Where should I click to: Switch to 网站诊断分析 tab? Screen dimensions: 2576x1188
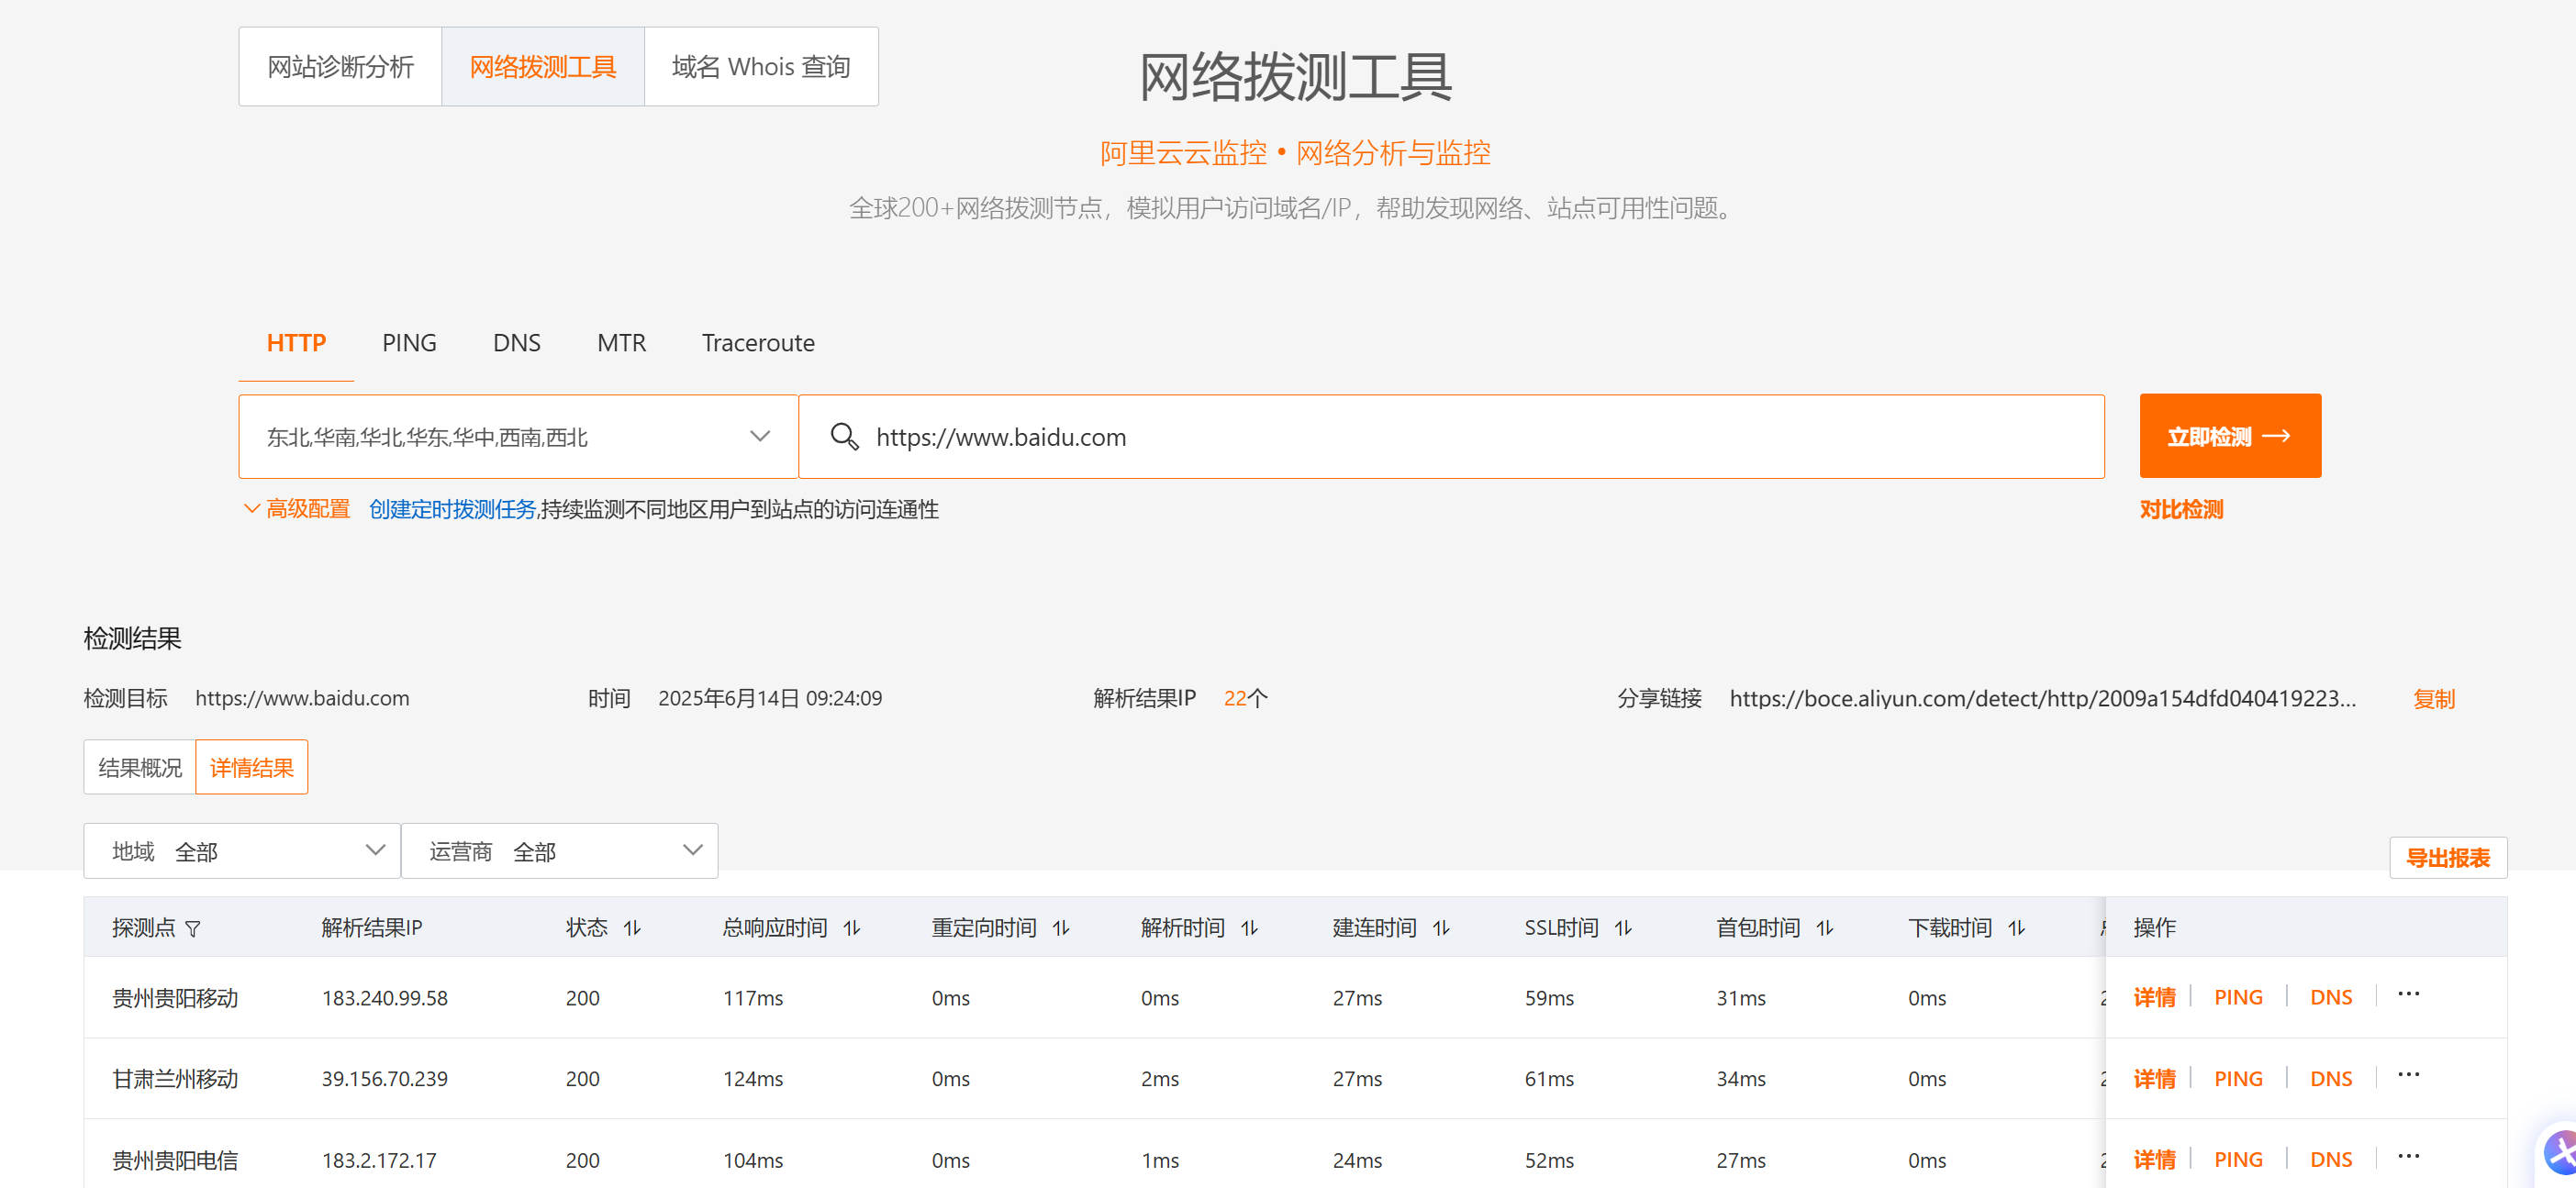click(340, 66)
